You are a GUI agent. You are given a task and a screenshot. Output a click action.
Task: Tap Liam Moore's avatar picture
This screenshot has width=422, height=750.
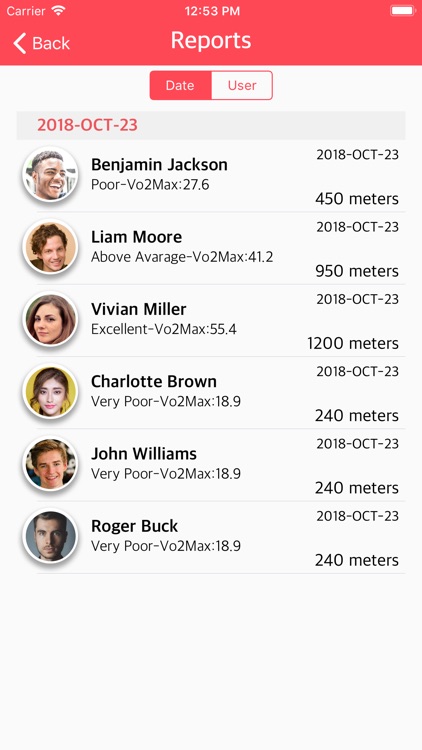pos(50,246)
